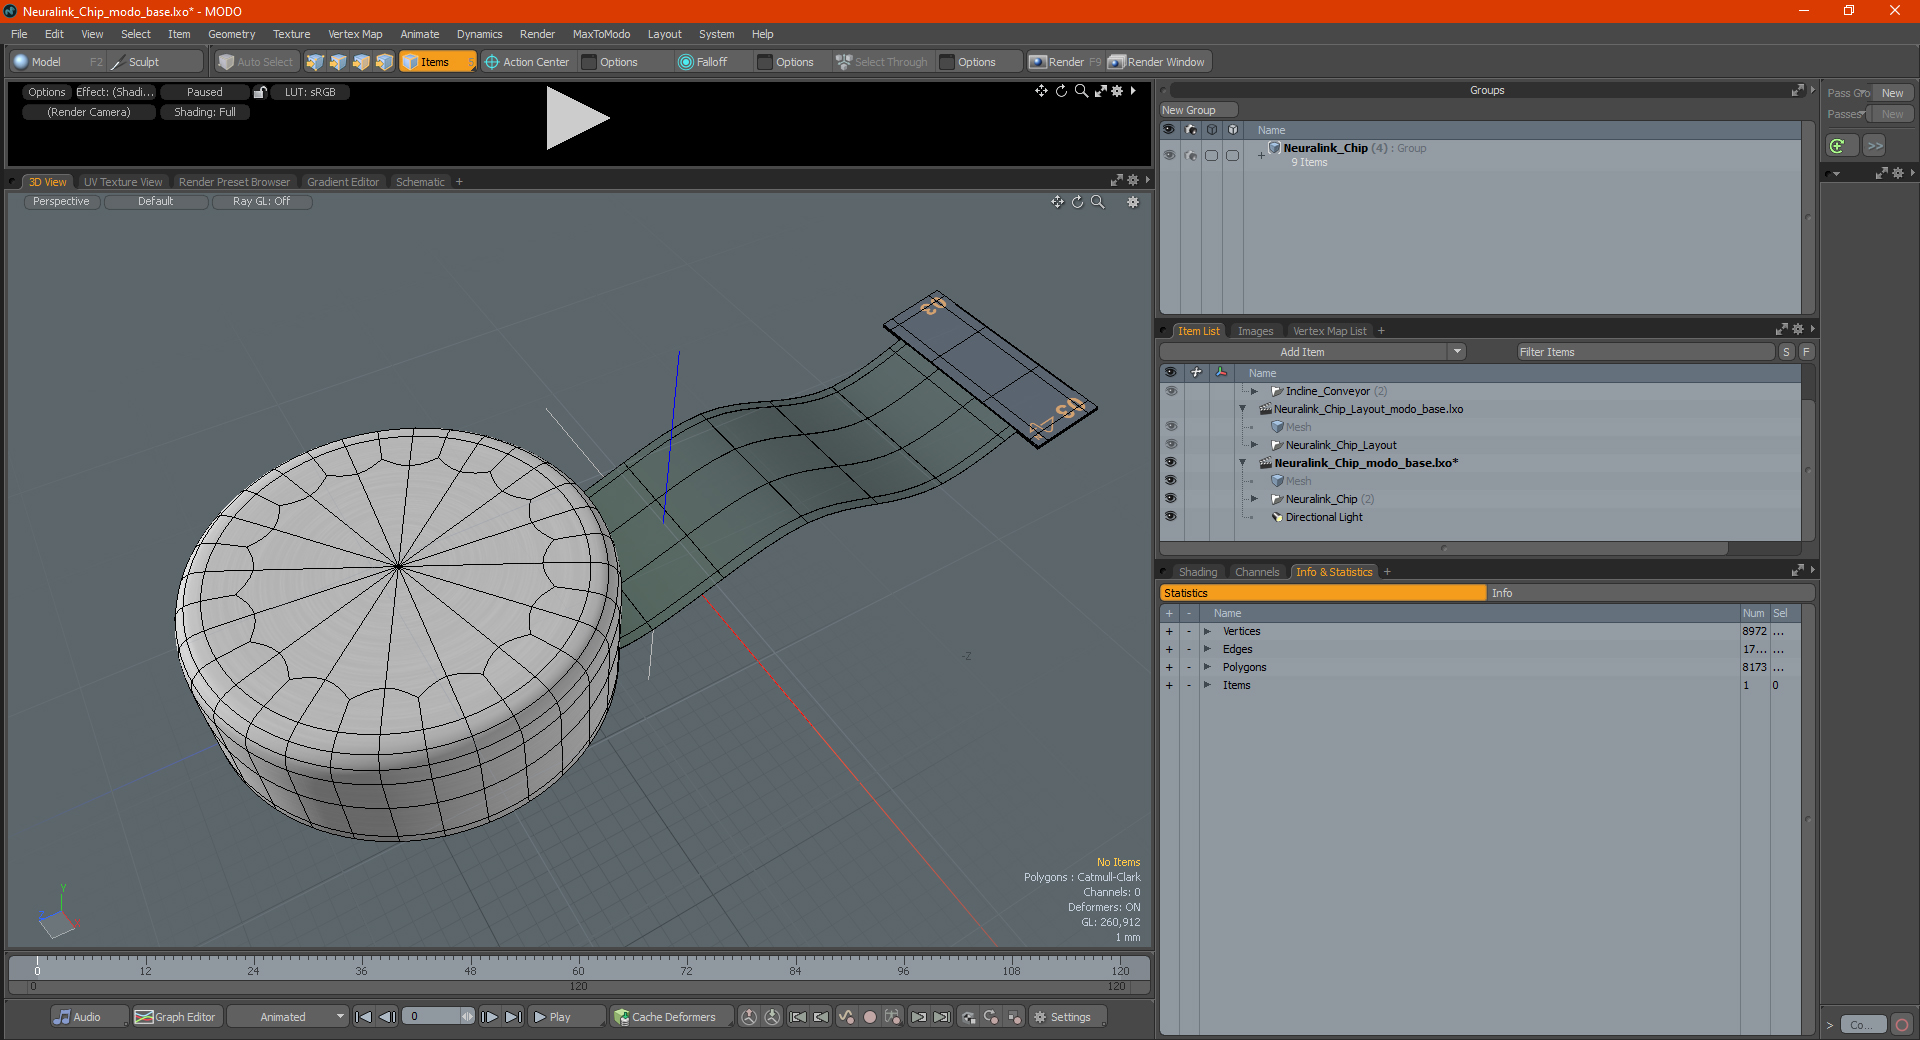
Task: Click Shading: Full button
Action: click(x=205, y=112)
